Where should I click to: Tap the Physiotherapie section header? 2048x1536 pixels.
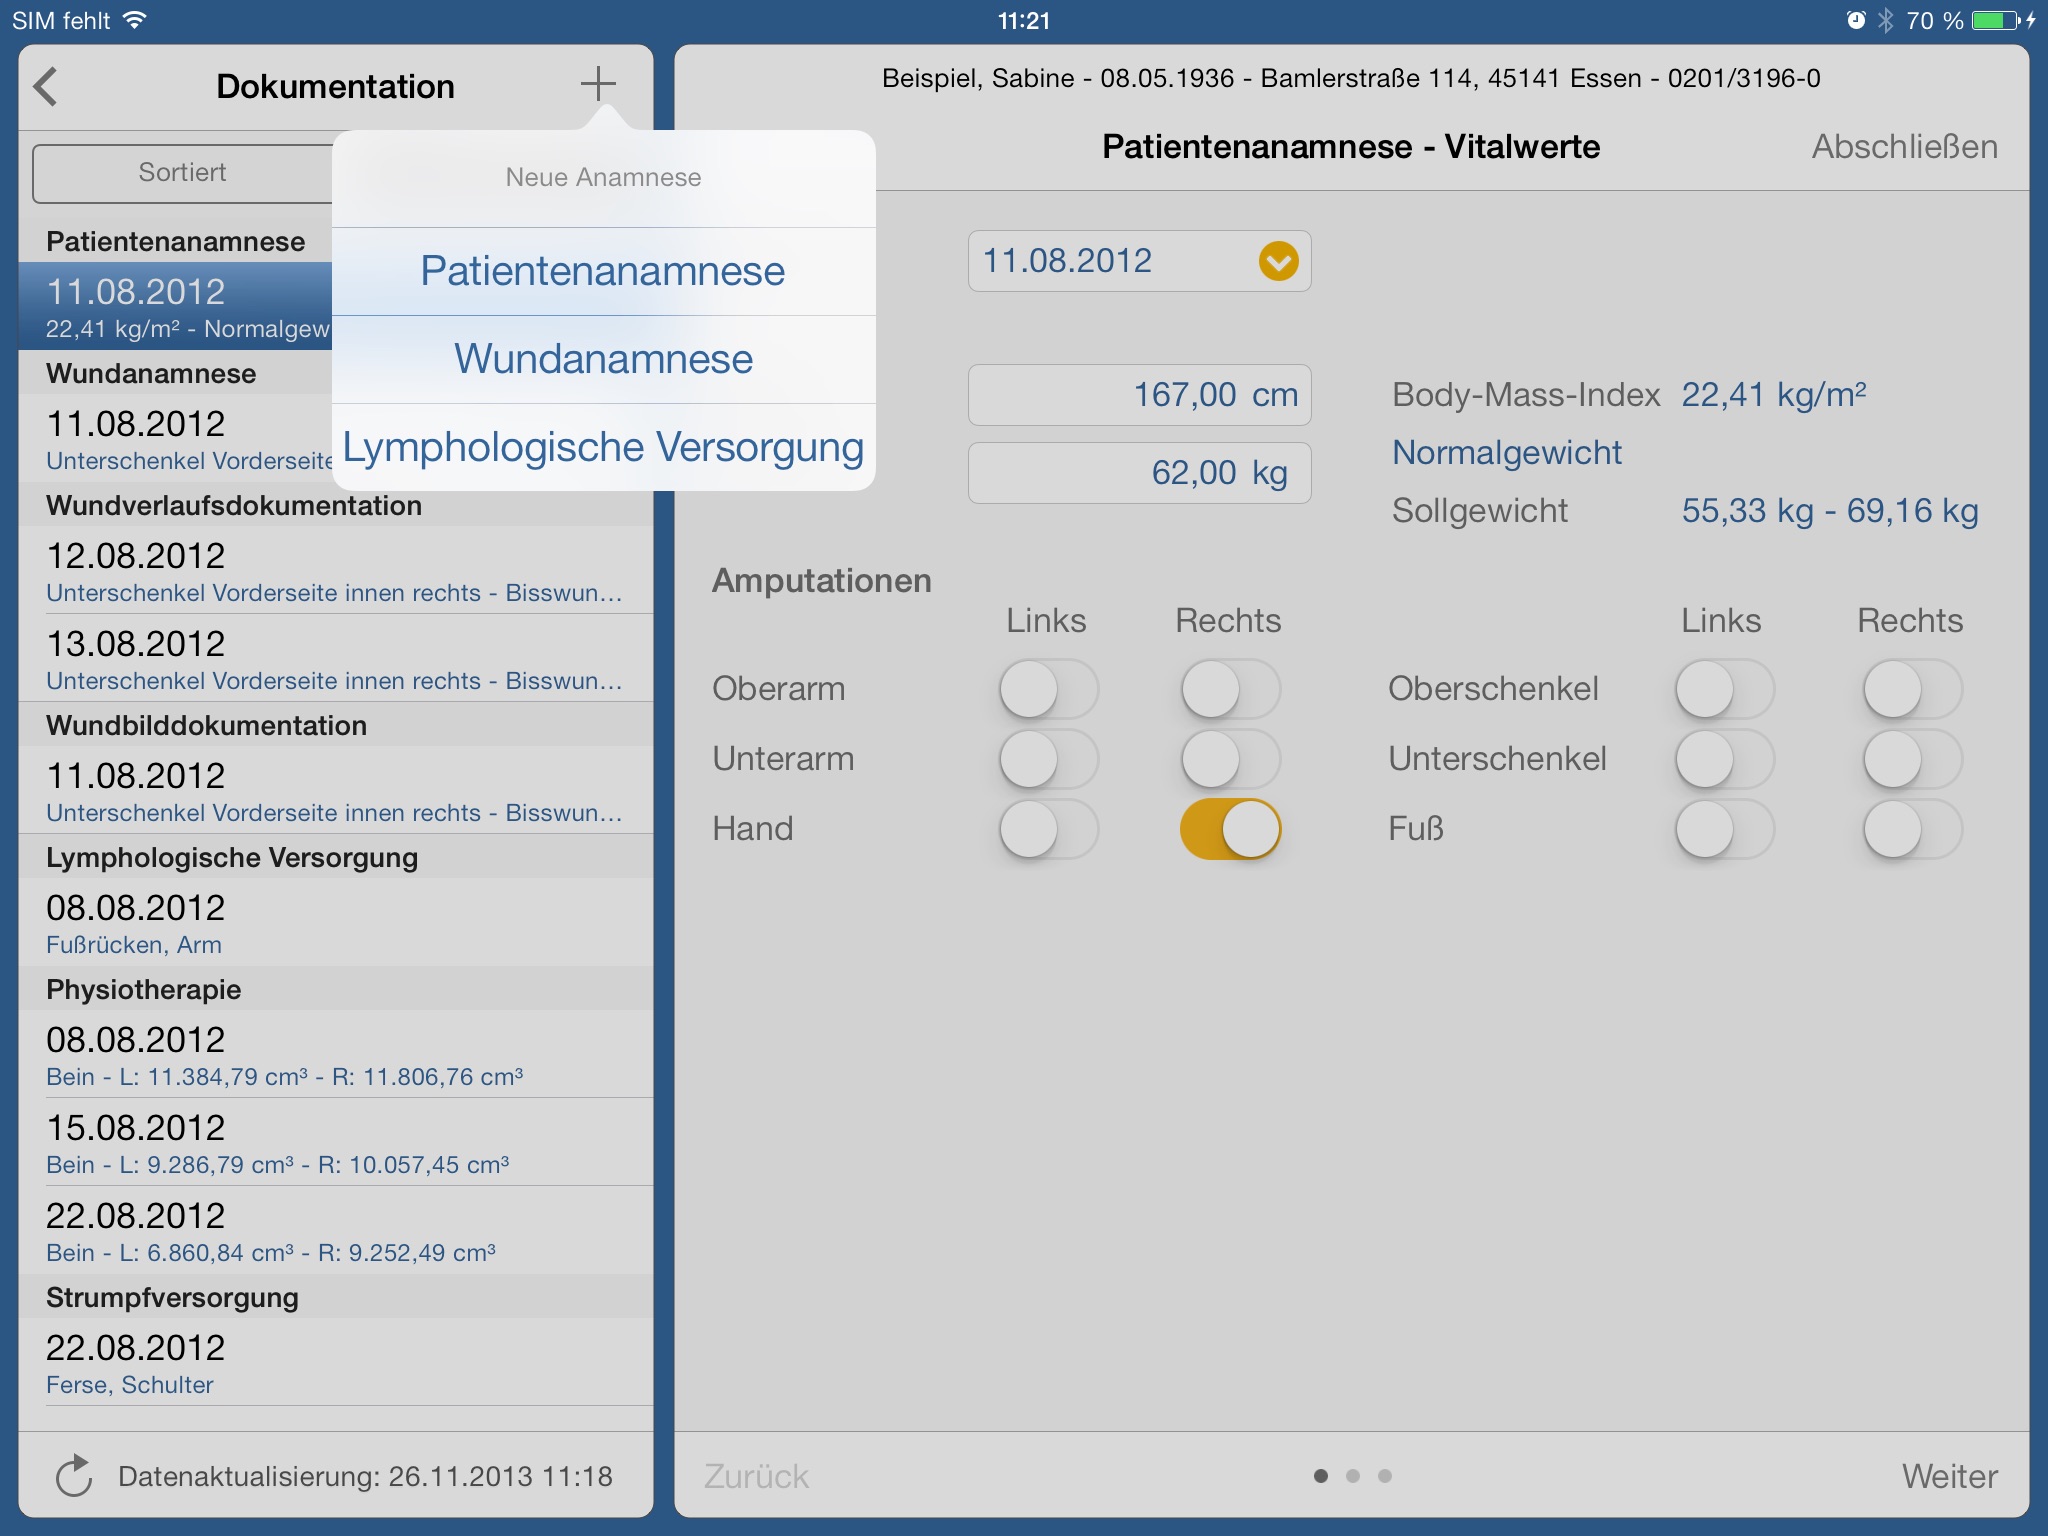pyautogui.click(x=336, y=989)
